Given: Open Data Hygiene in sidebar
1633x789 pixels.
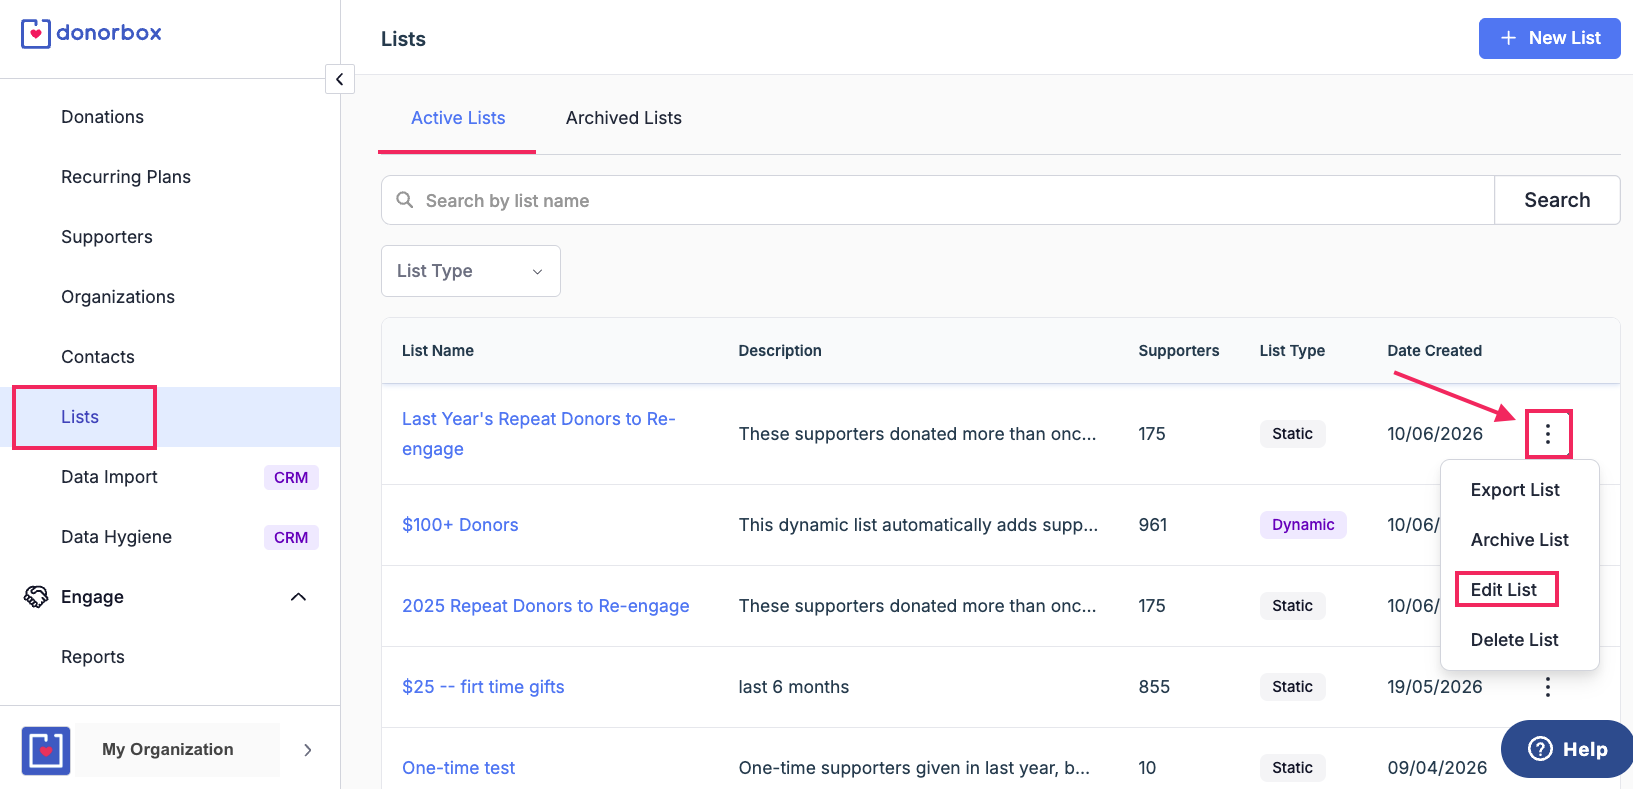Looking at the screenshot, I should tap(116, 537).
